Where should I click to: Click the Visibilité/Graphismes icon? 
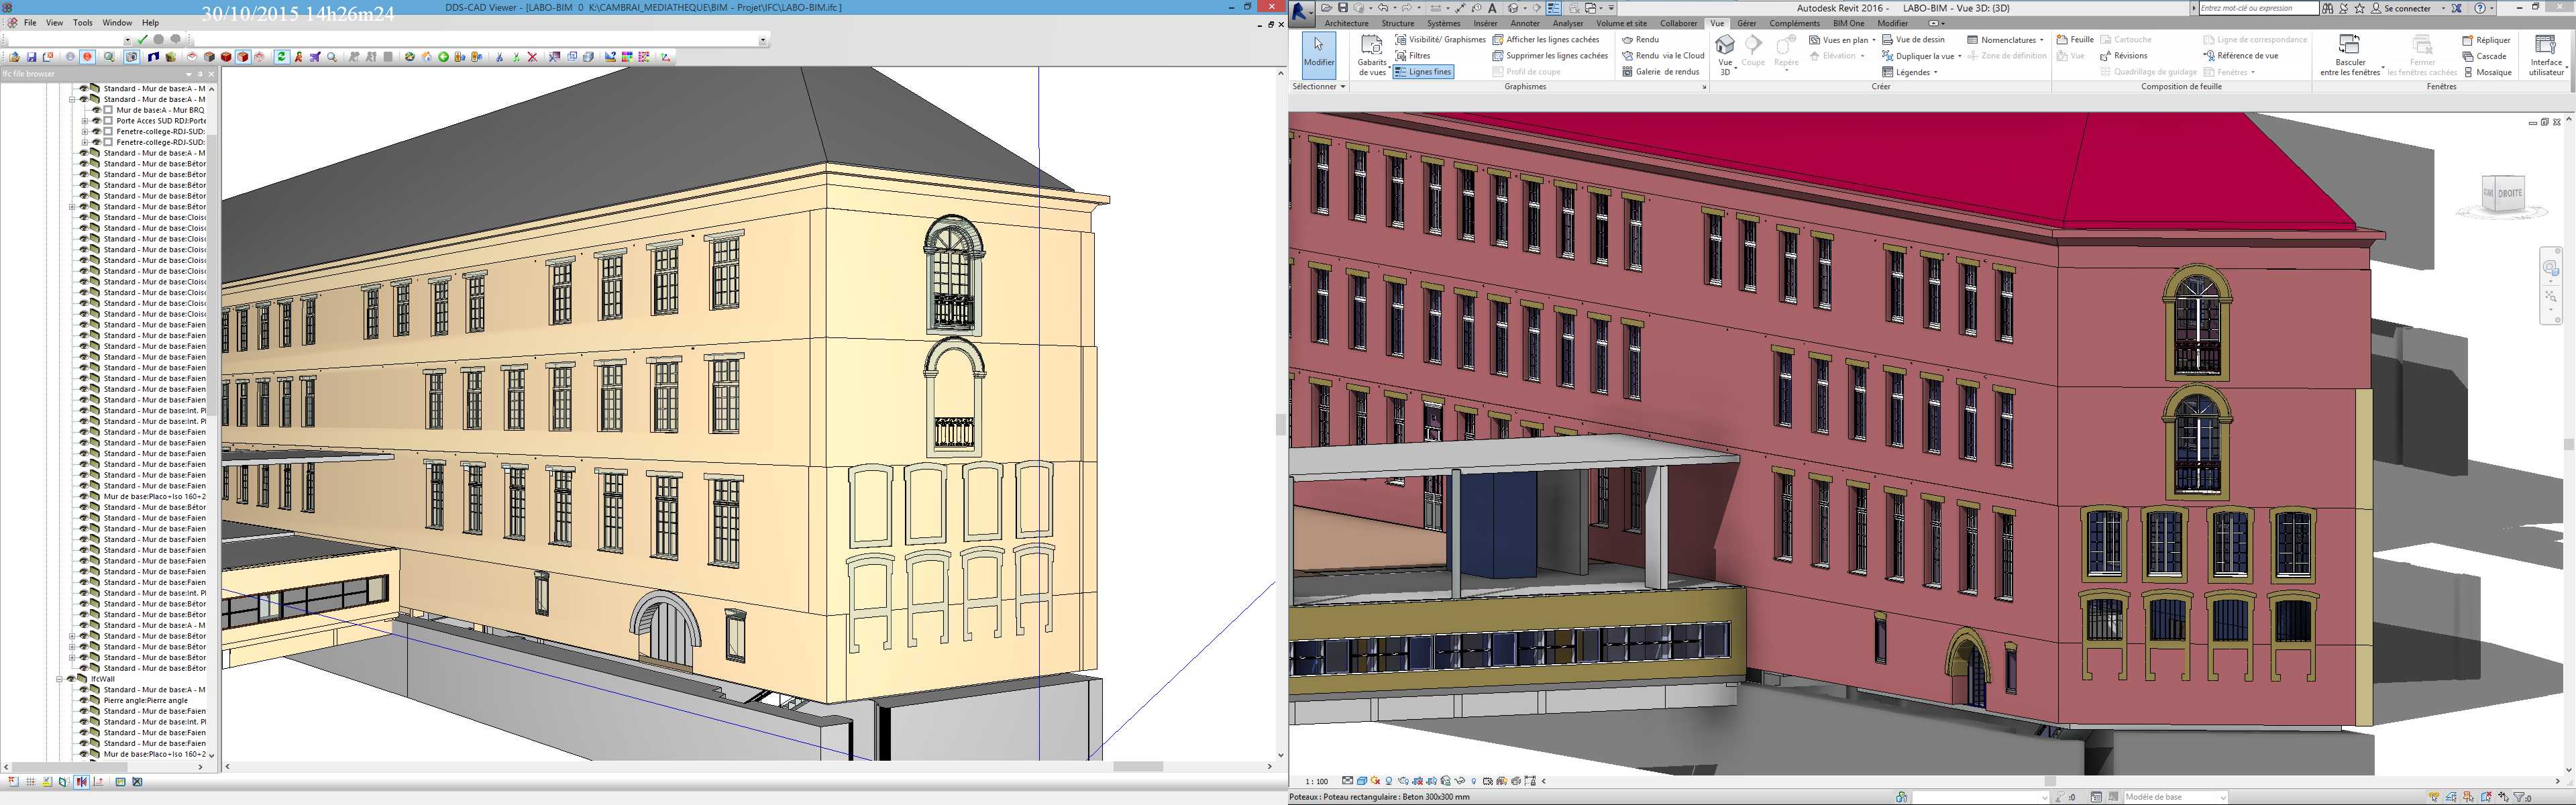click(x=1401, y=40)
